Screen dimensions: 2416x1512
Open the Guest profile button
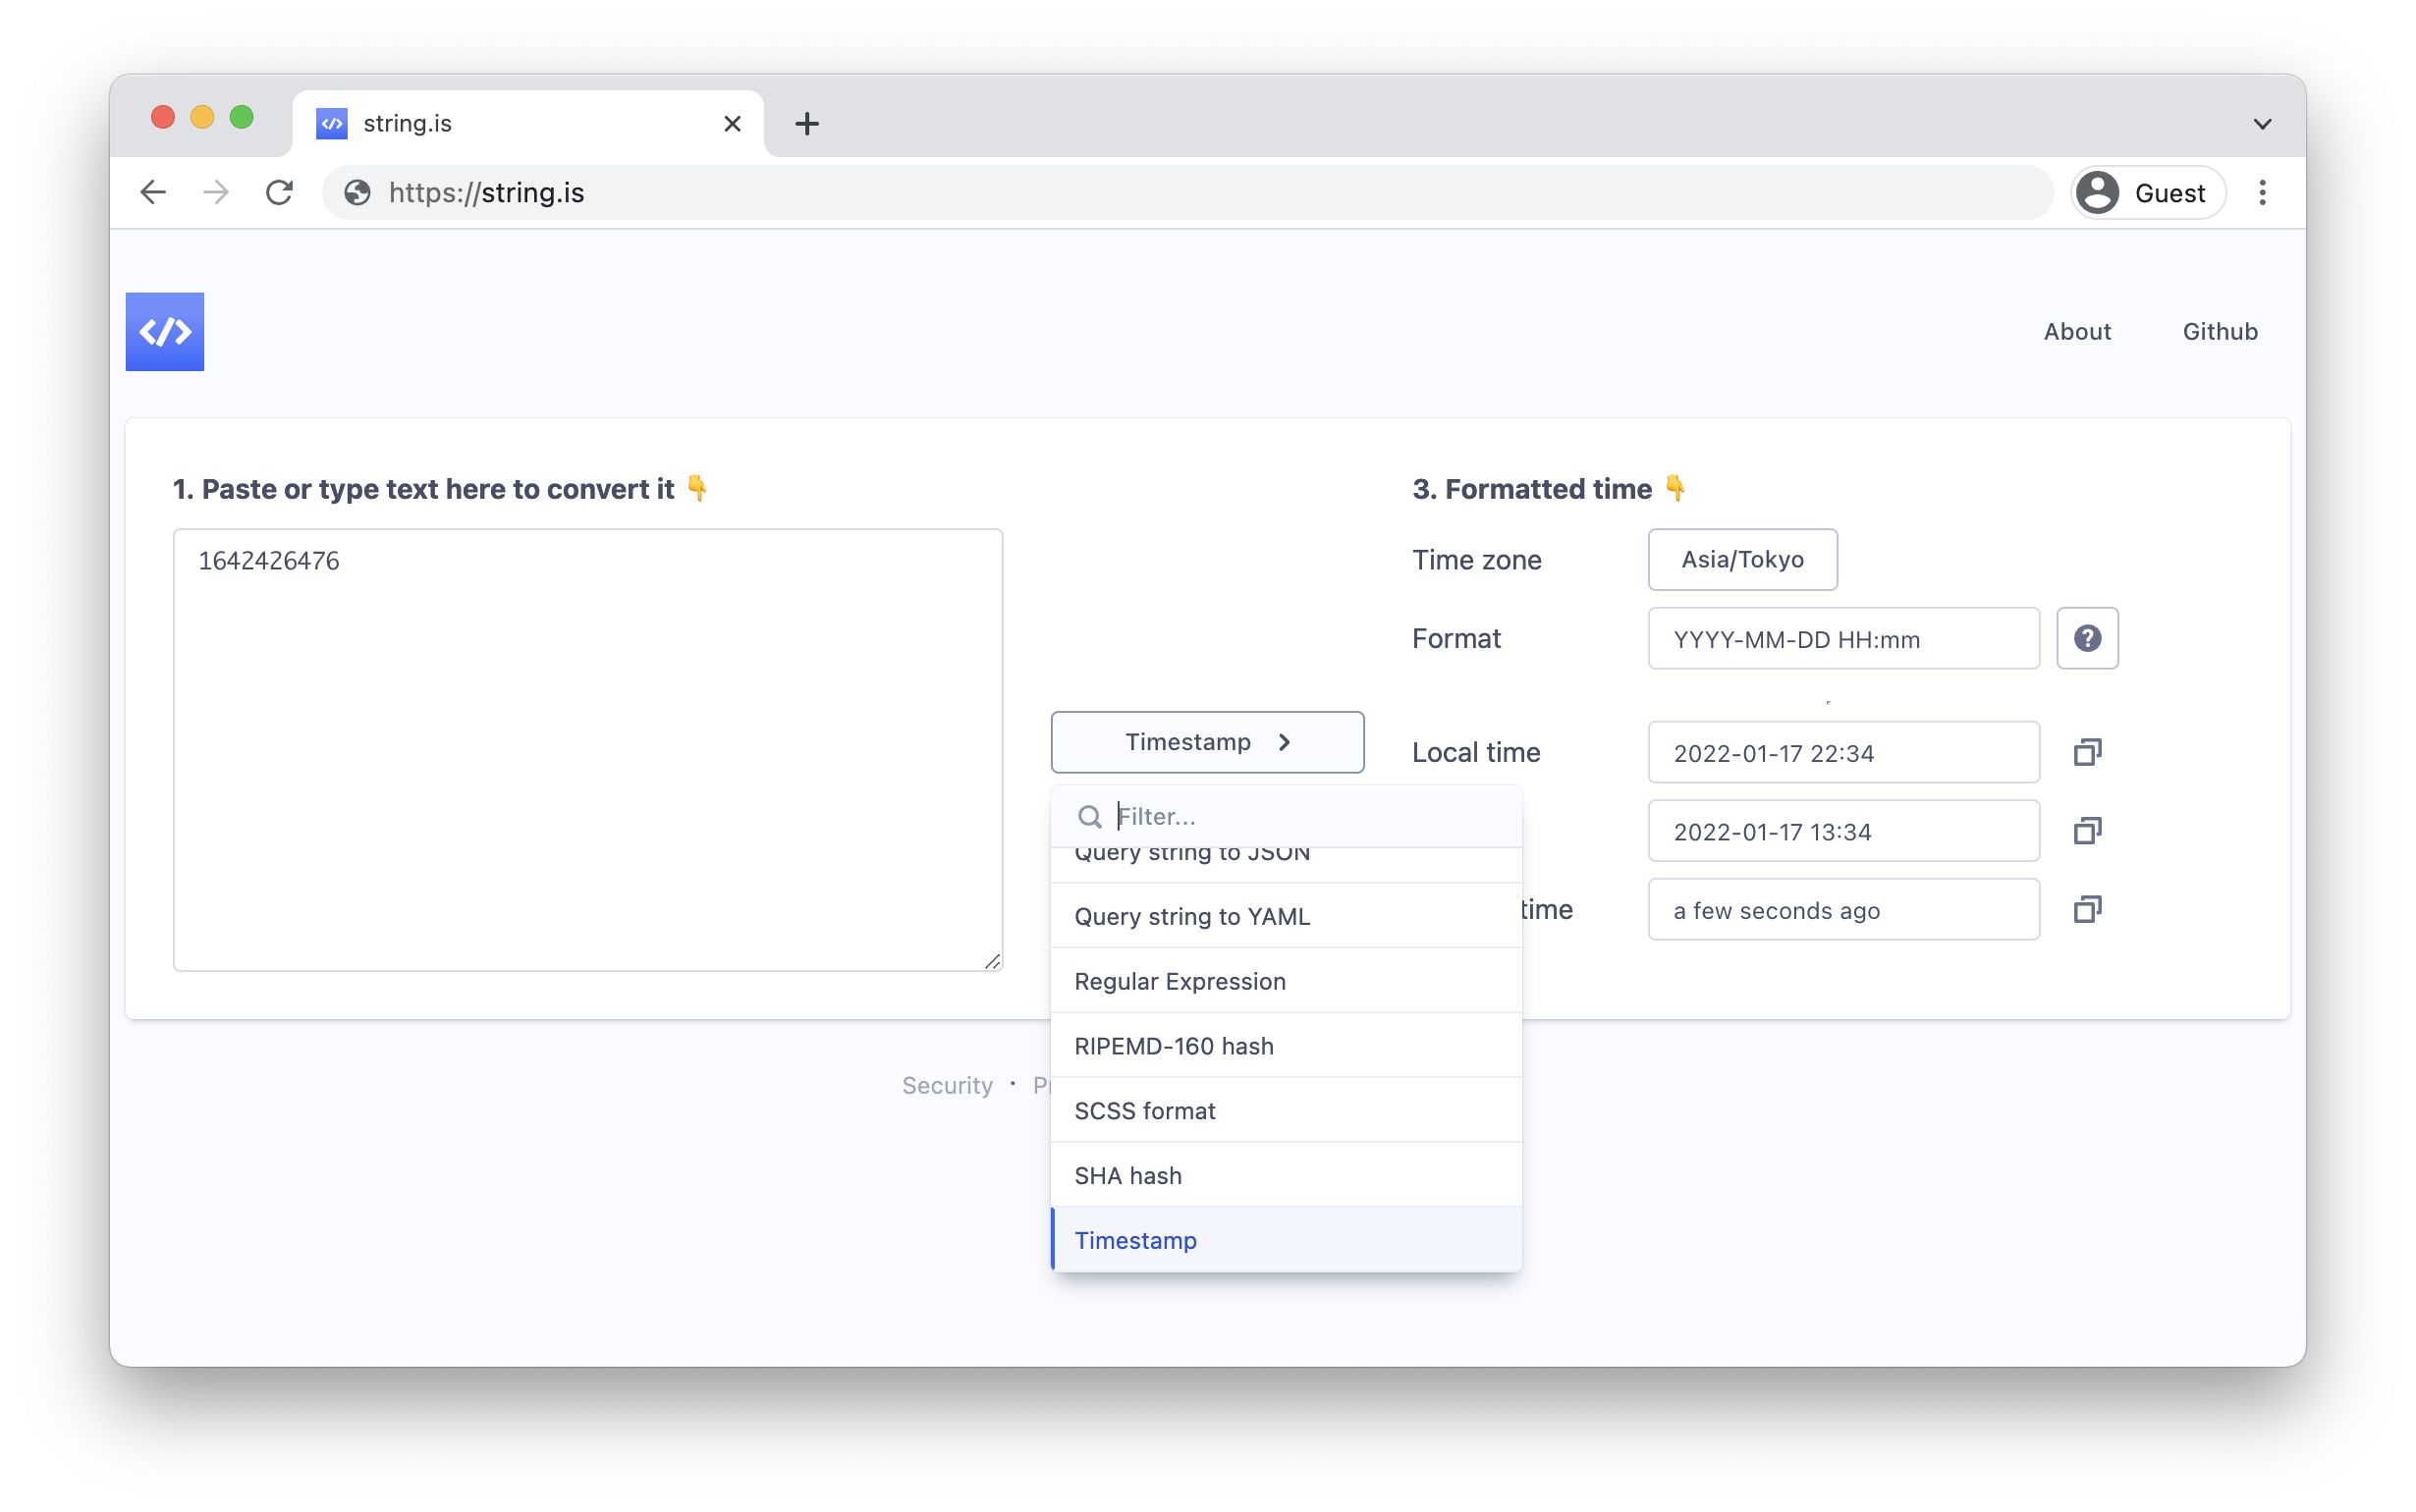point(2146,192)
